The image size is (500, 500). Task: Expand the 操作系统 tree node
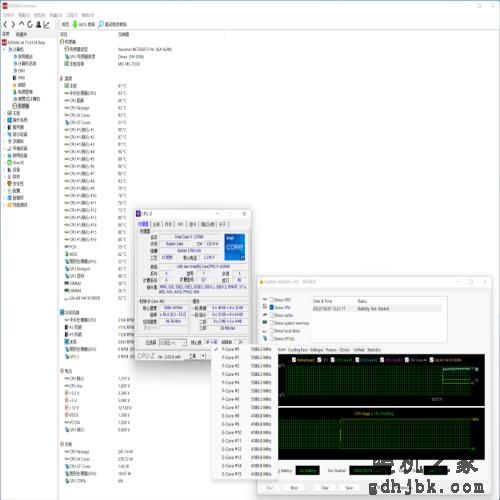tap(4, 120)
